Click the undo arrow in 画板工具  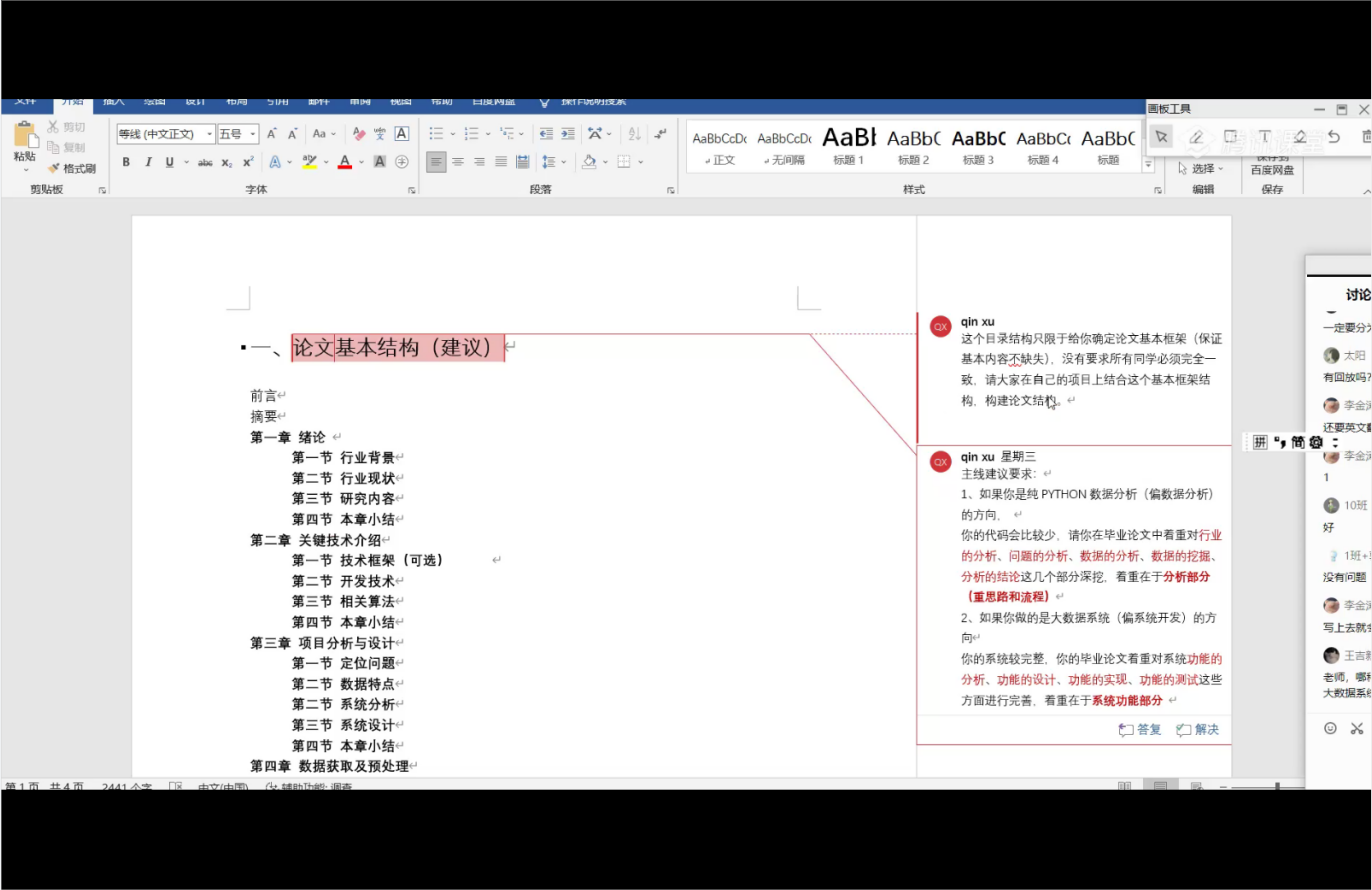pyautogui.click(x=1333, y=137)
